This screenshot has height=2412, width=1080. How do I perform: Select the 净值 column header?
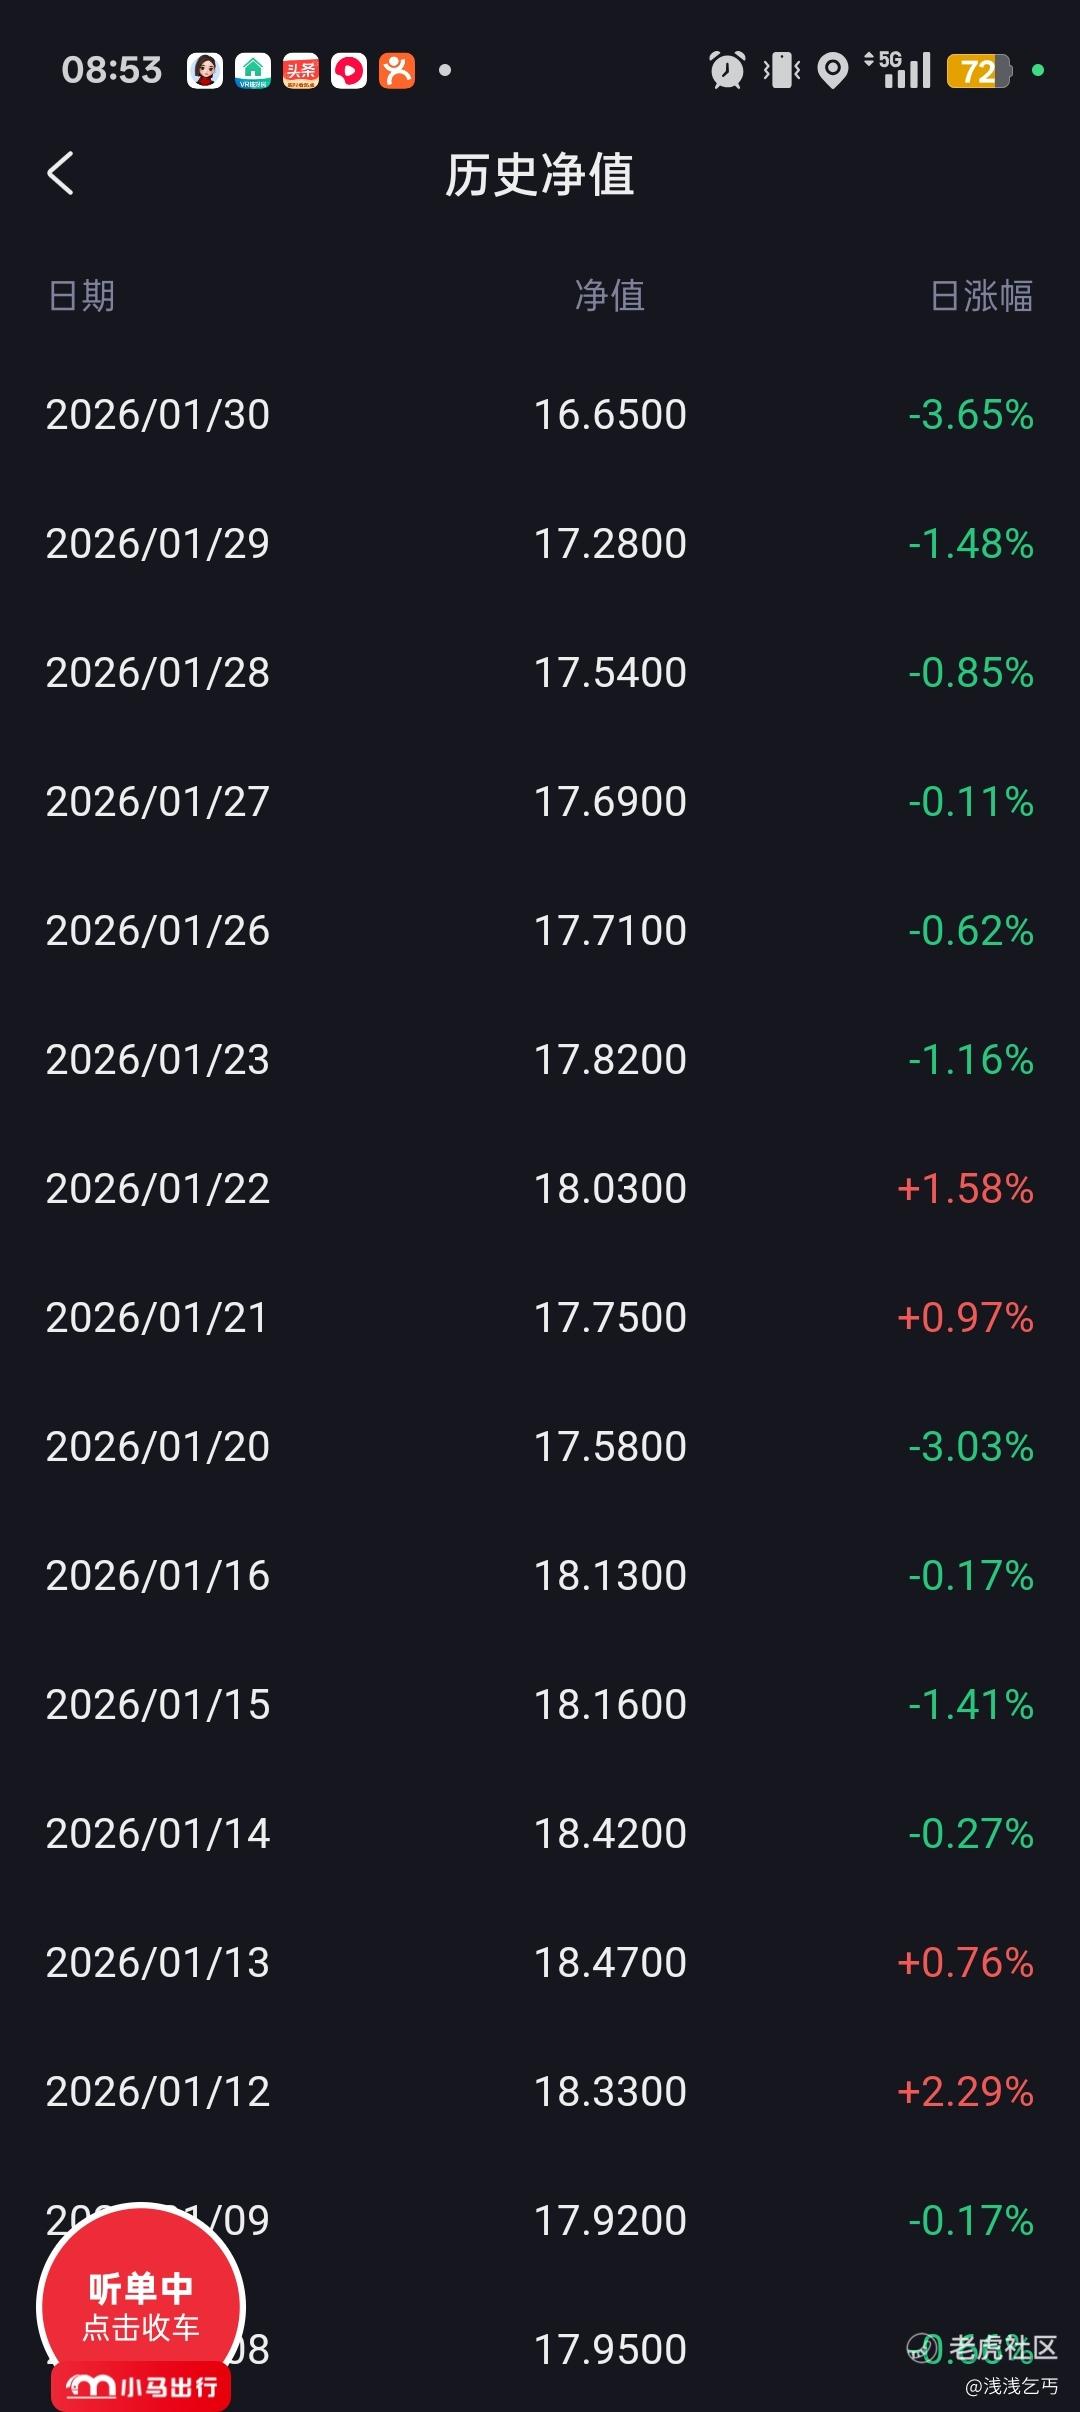[610, 296]
